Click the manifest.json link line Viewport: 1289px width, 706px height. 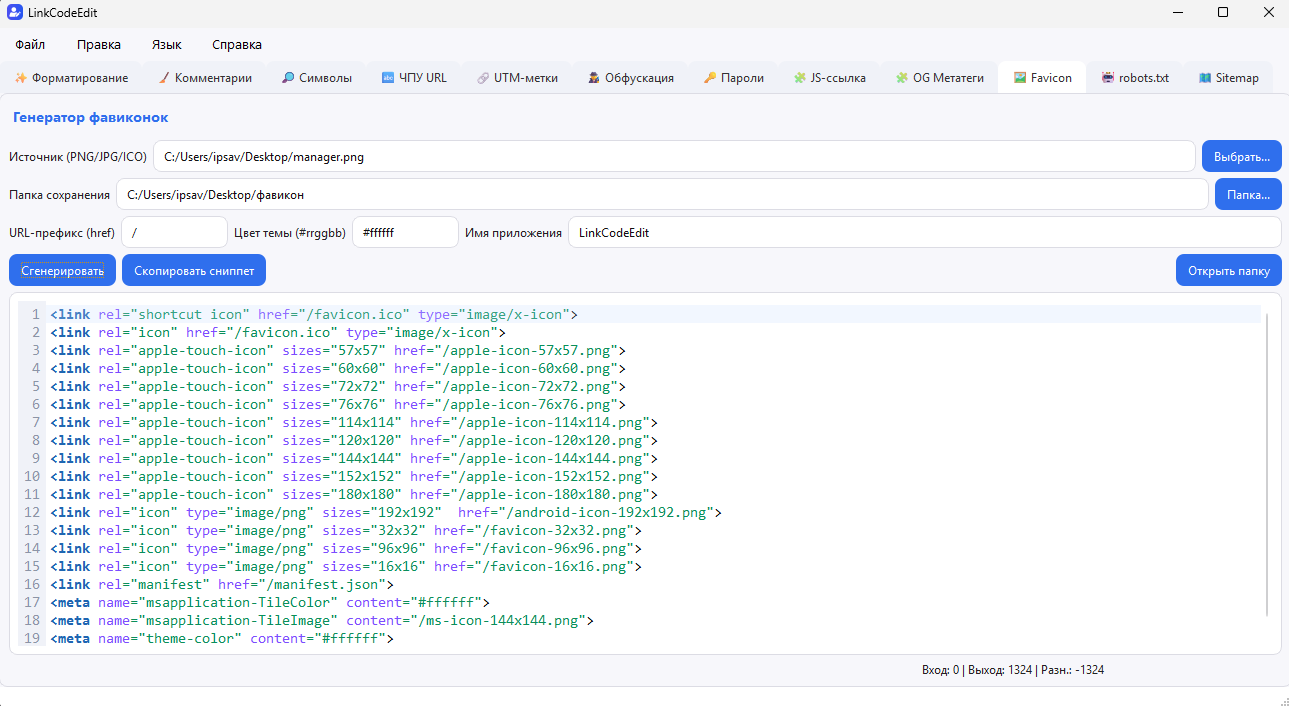pos(222,584)
